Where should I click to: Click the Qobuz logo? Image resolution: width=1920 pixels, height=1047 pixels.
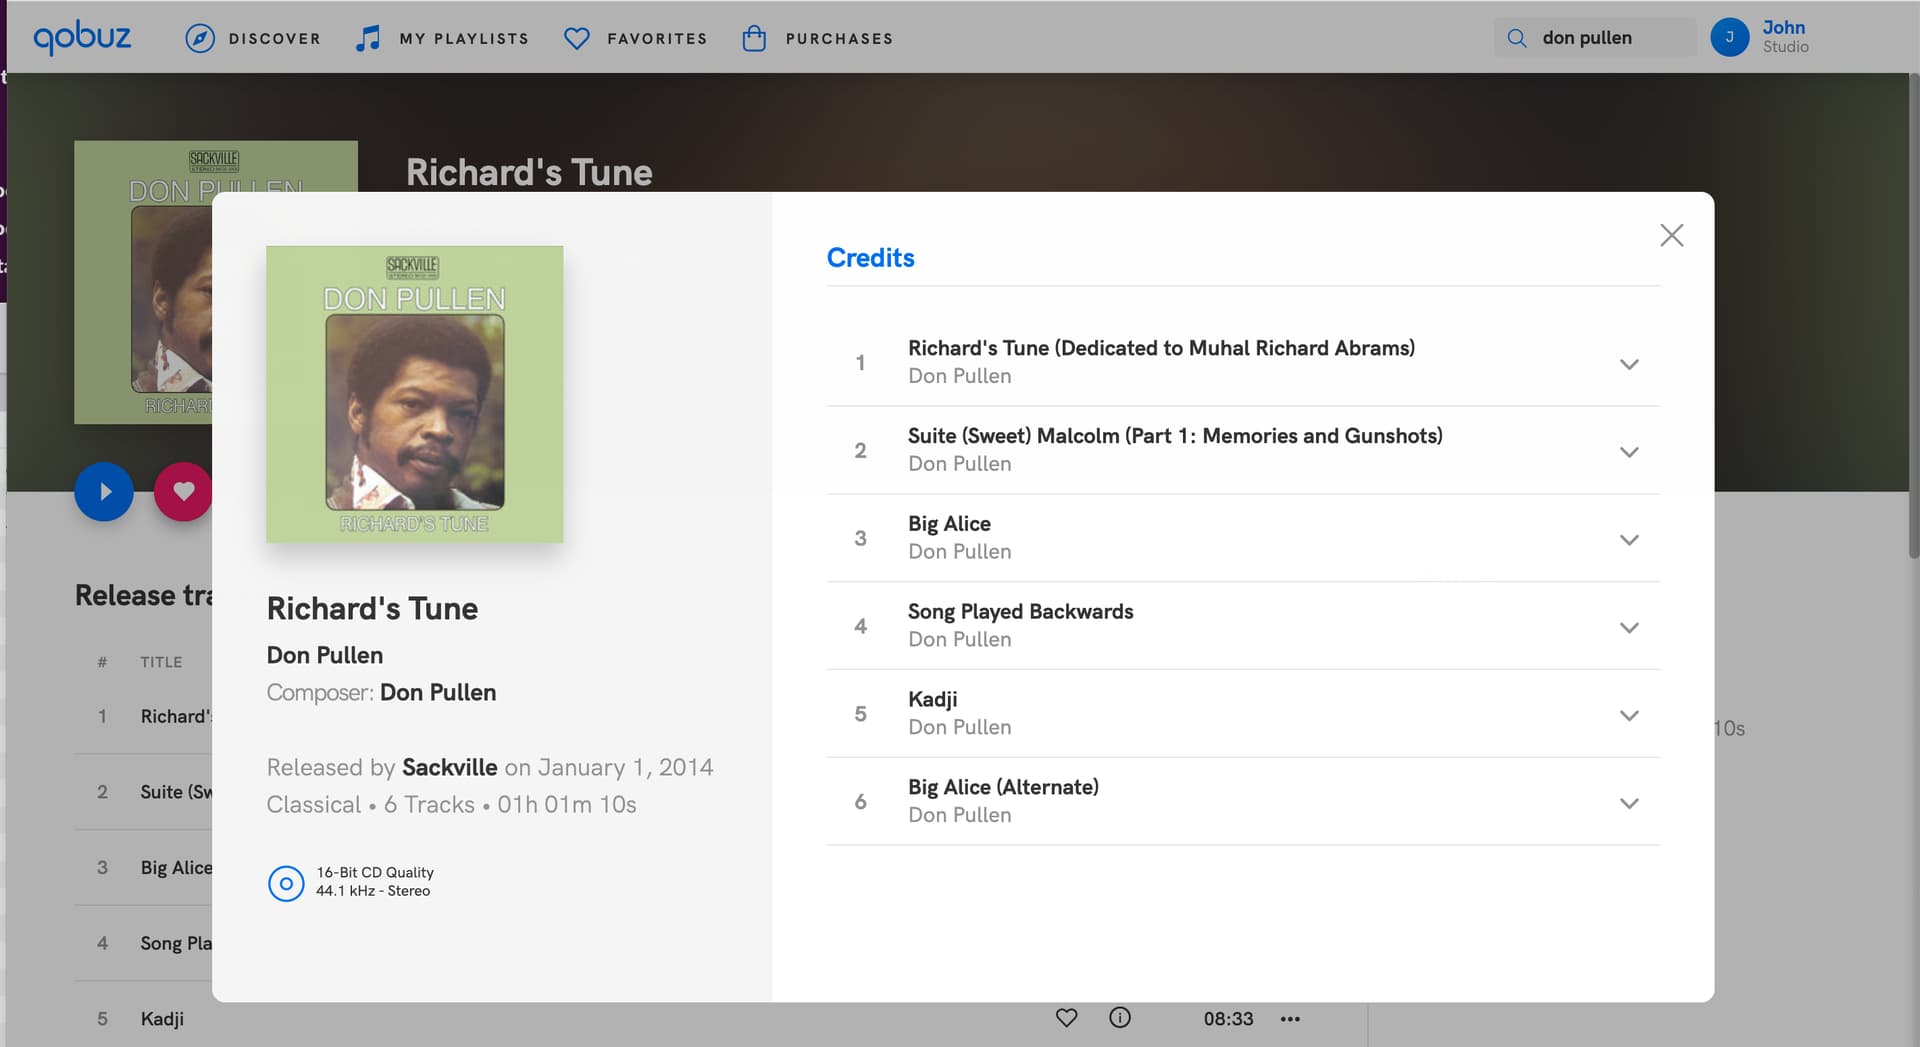[82, 37]
